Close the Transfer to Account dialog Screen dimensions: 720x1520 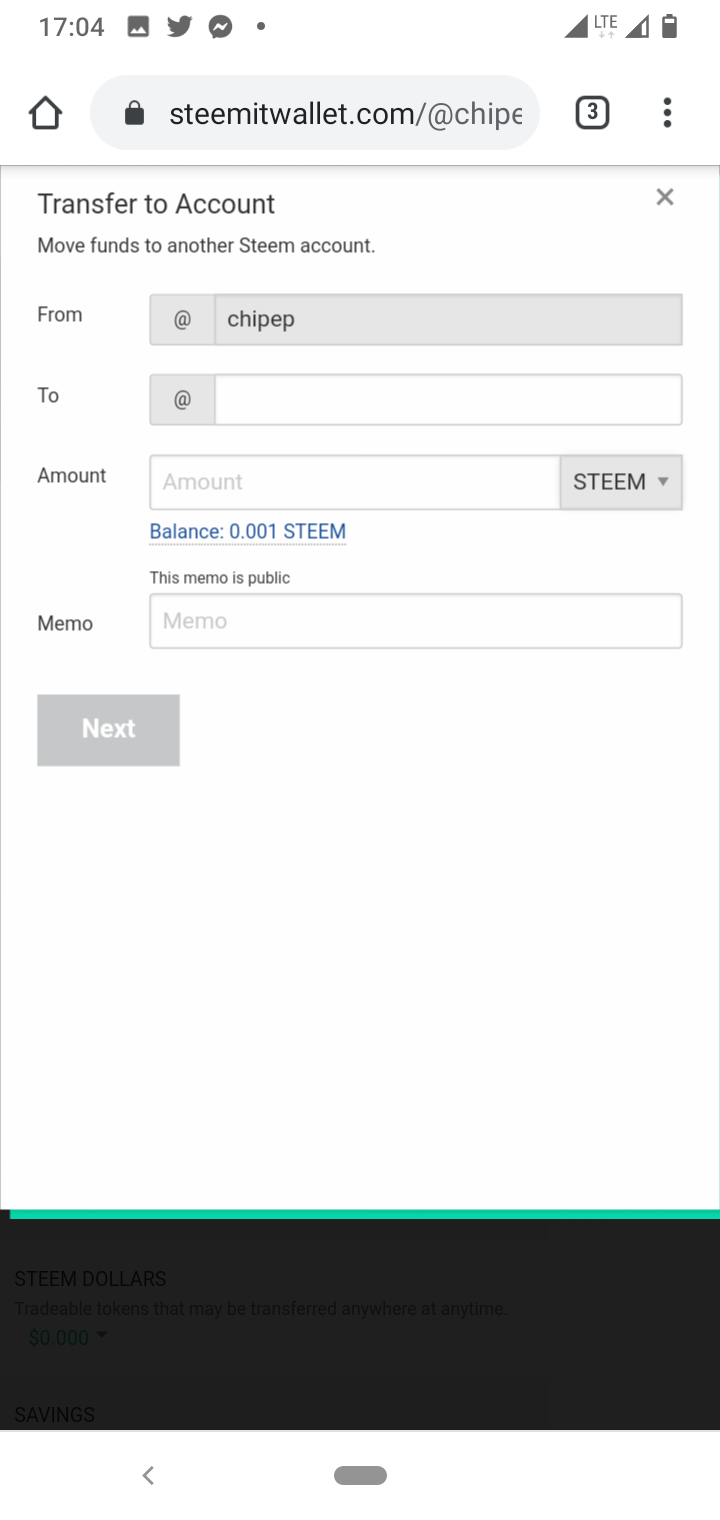(x=665, y=197)
